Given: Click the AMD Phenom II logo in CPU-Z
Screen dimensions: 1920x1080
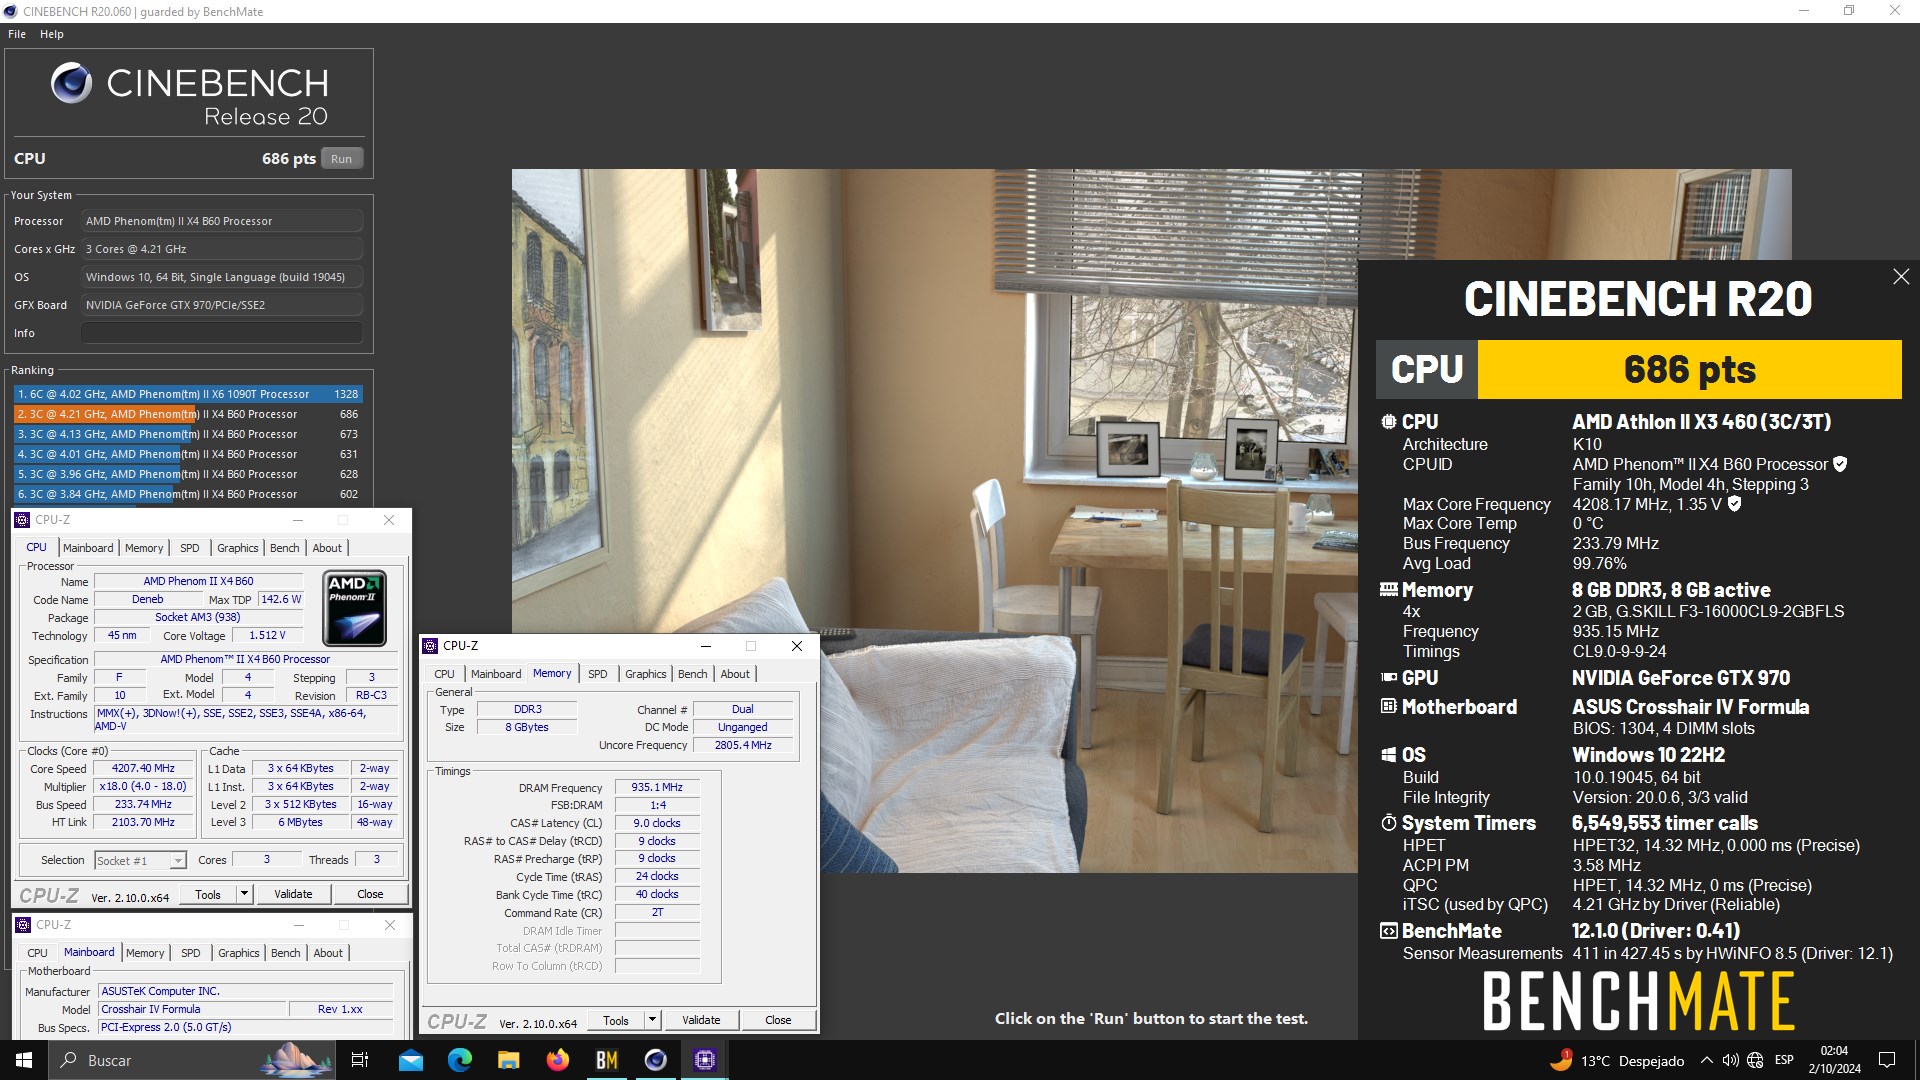Looking at the screenshot, I should (355, 608).
